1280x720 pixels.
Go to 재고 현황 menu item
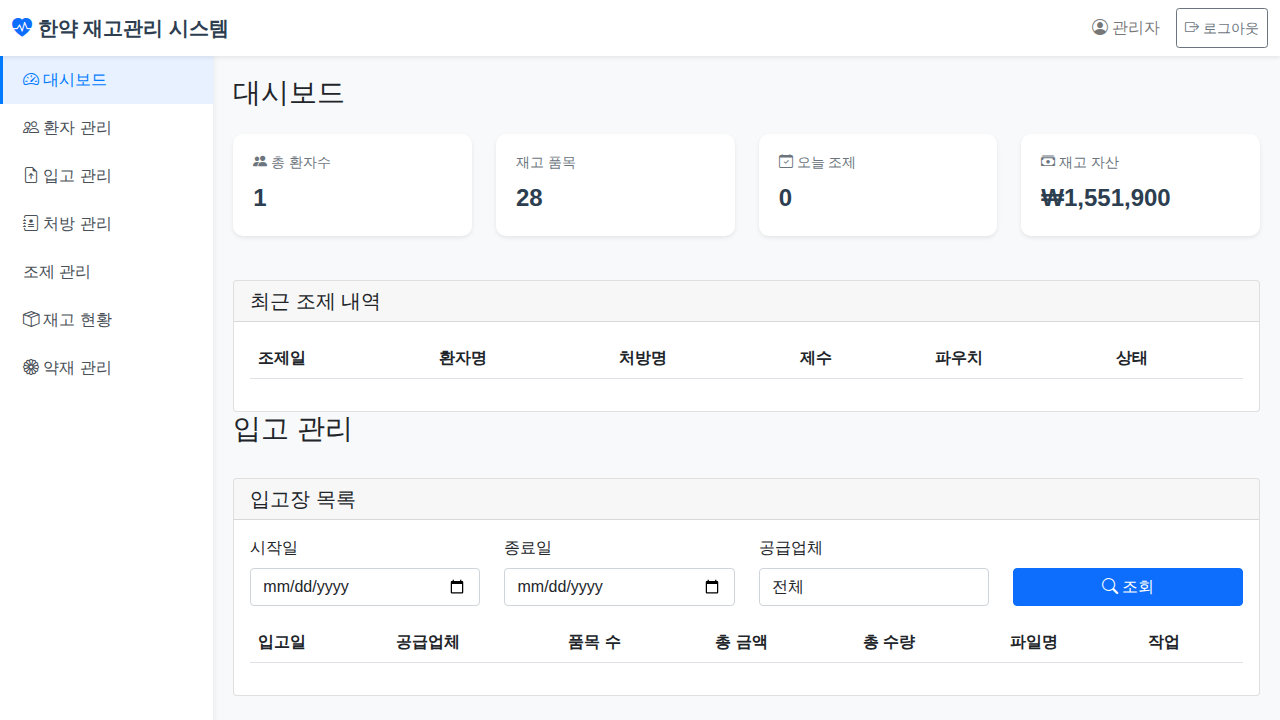[x=77, y=320]
